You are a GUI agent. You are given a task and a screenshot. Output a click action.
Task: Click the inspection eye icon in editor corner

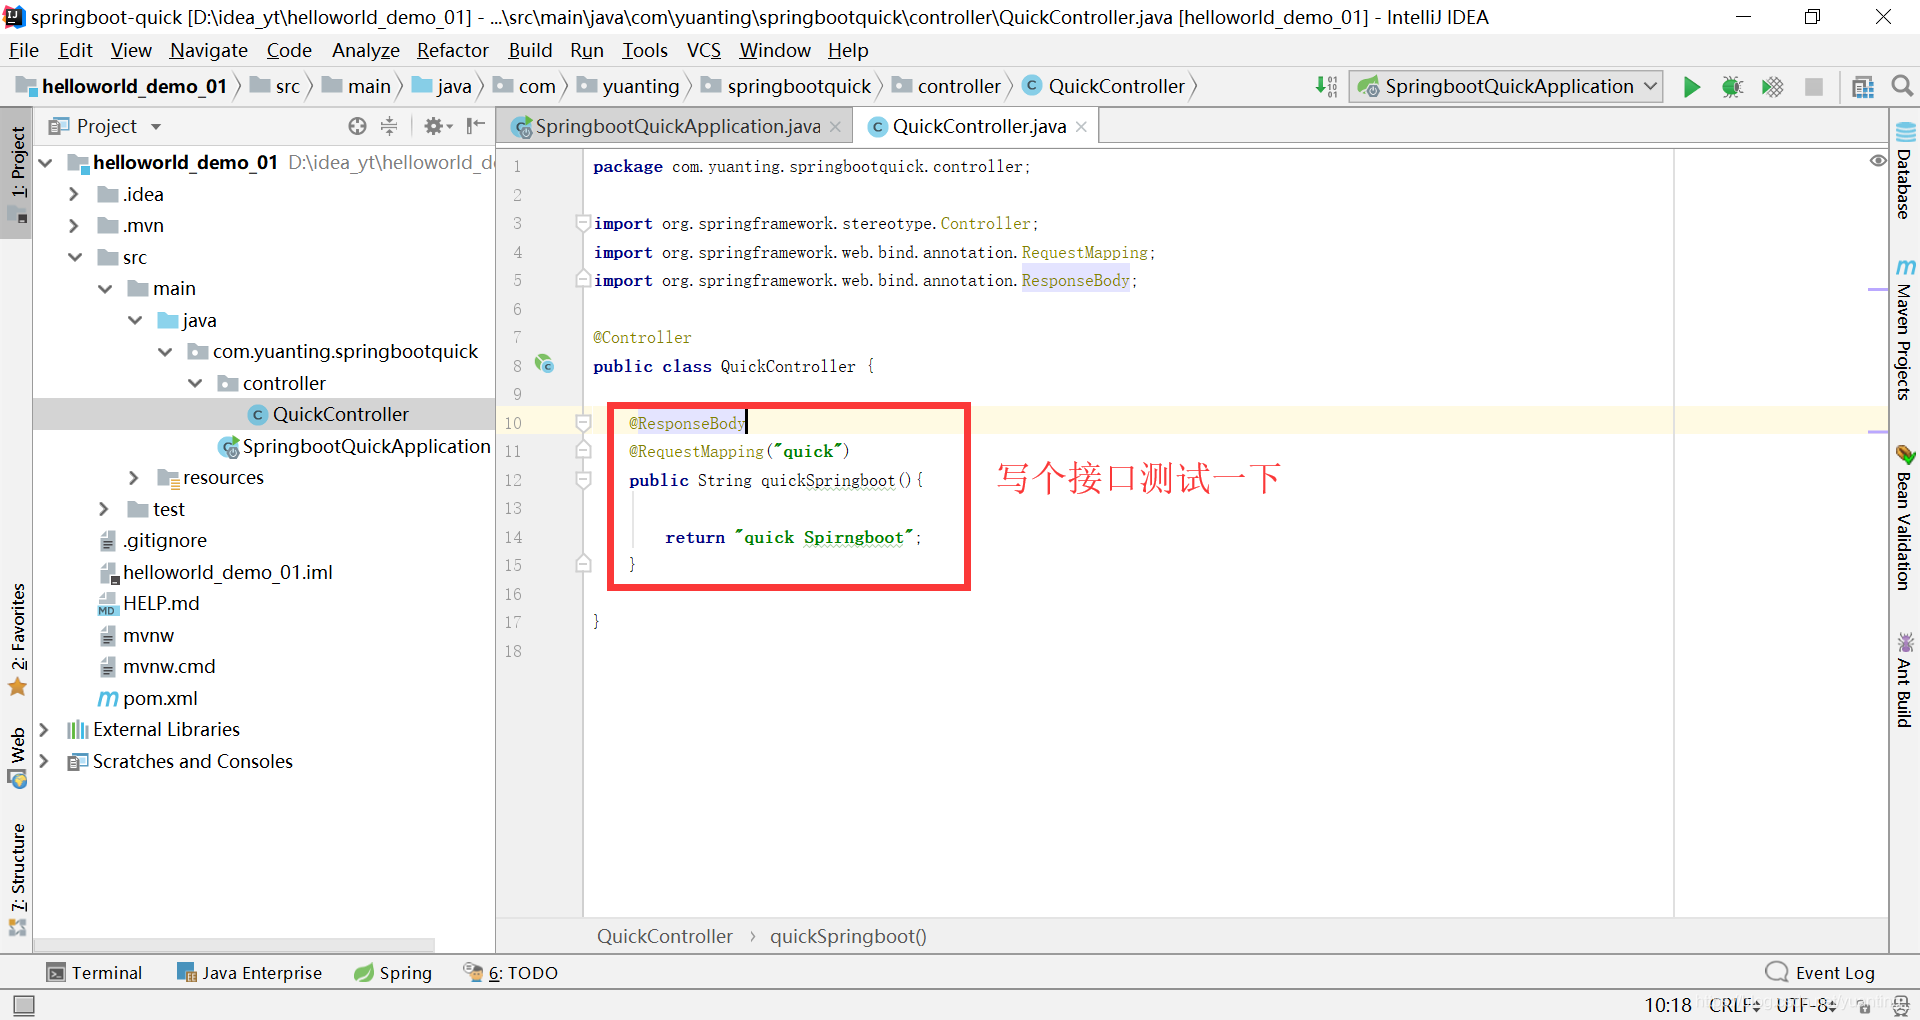(x=1878, y=161)
